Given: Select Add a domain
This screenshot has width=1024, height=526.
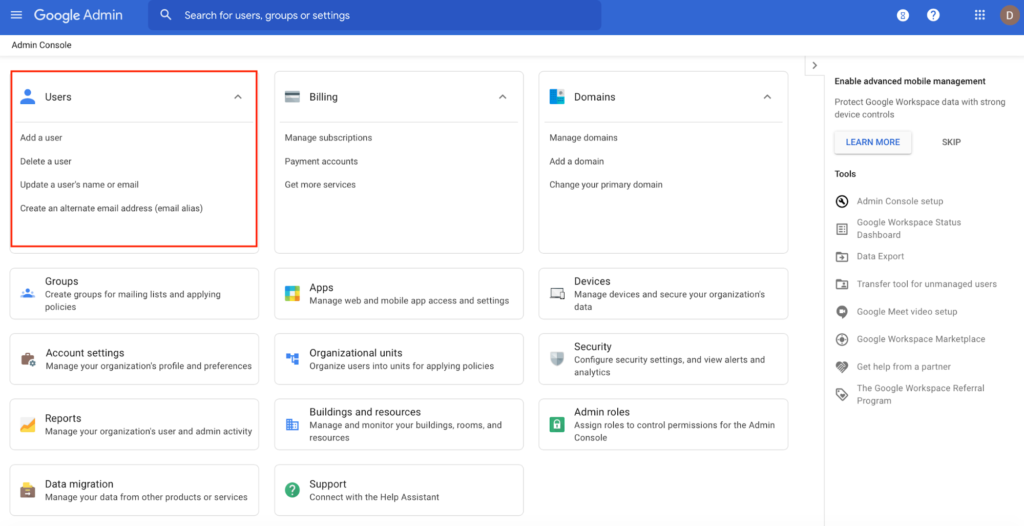Looking at the screenshot, I should coord(576,161).
